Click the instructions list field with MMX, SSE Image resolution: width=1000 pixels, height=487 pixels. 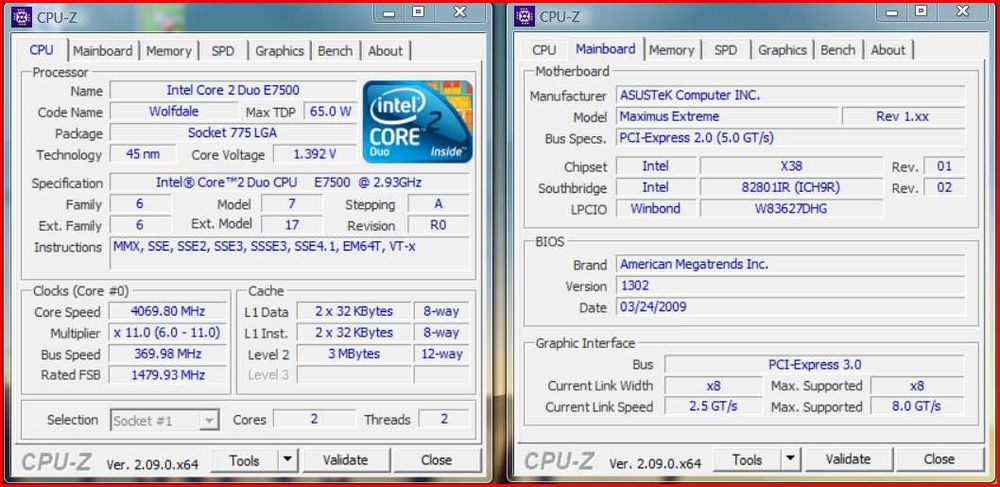click(x=289, y=254)
